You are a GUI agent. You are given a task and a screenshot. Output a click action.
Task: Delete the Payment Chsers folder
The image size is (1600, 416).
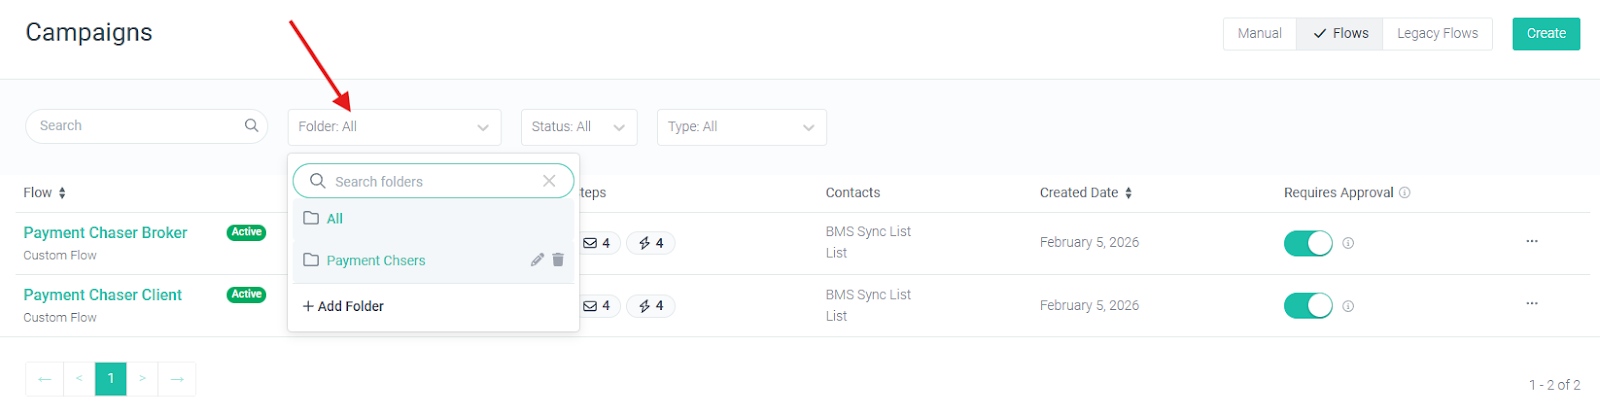point(558,260)
